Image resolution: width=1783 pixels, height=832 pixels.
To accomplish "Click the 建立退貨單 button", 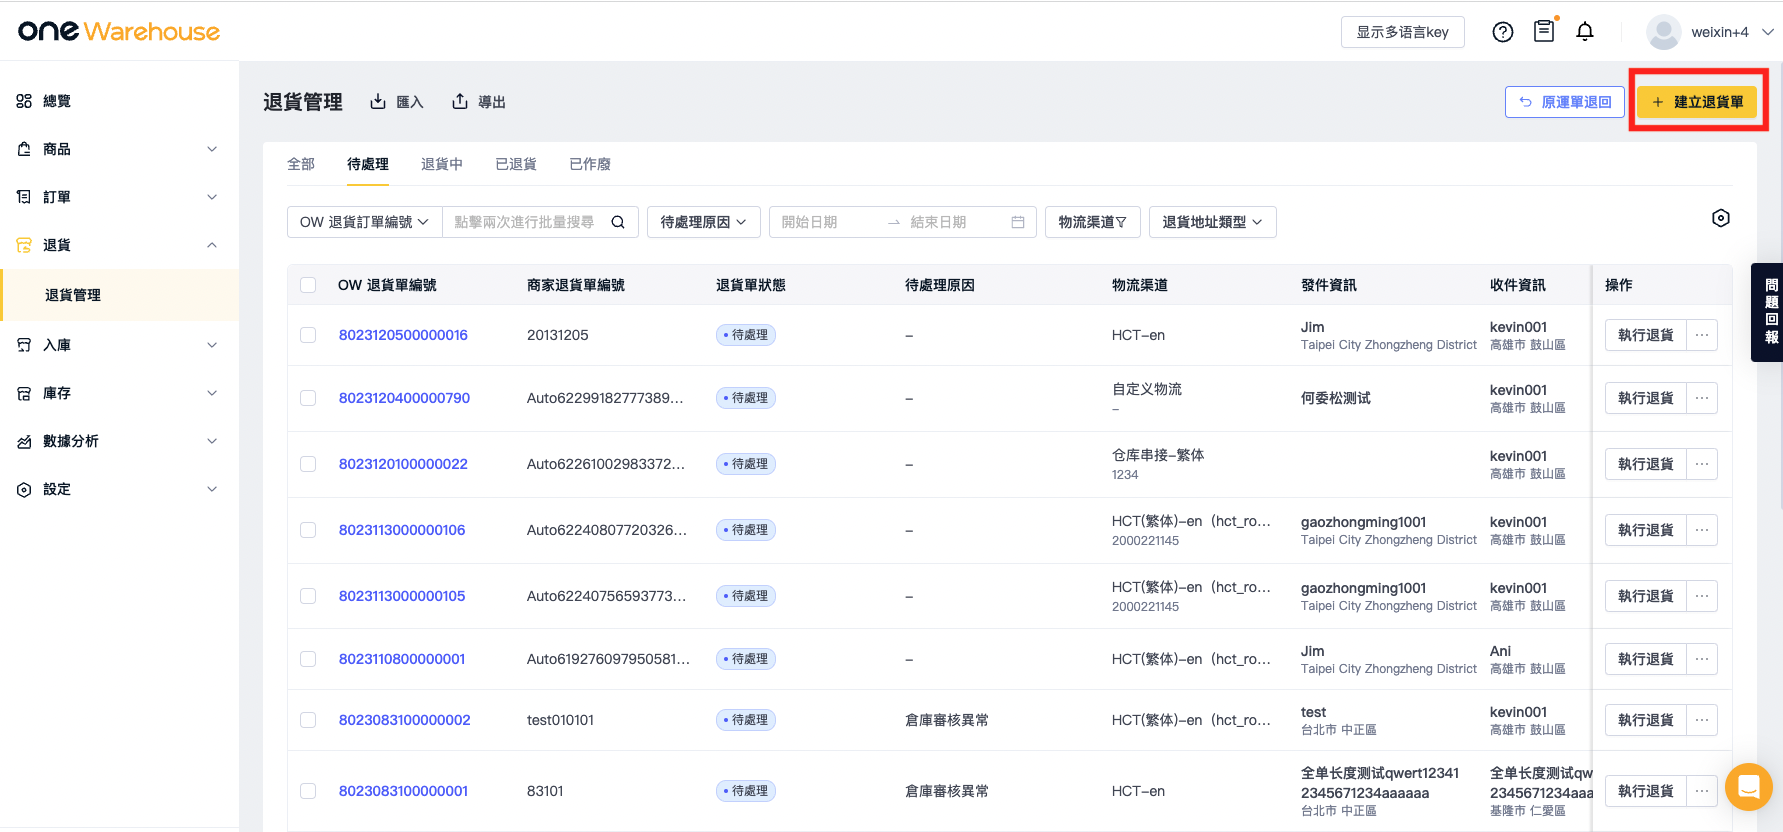I will coord(1697,102).
